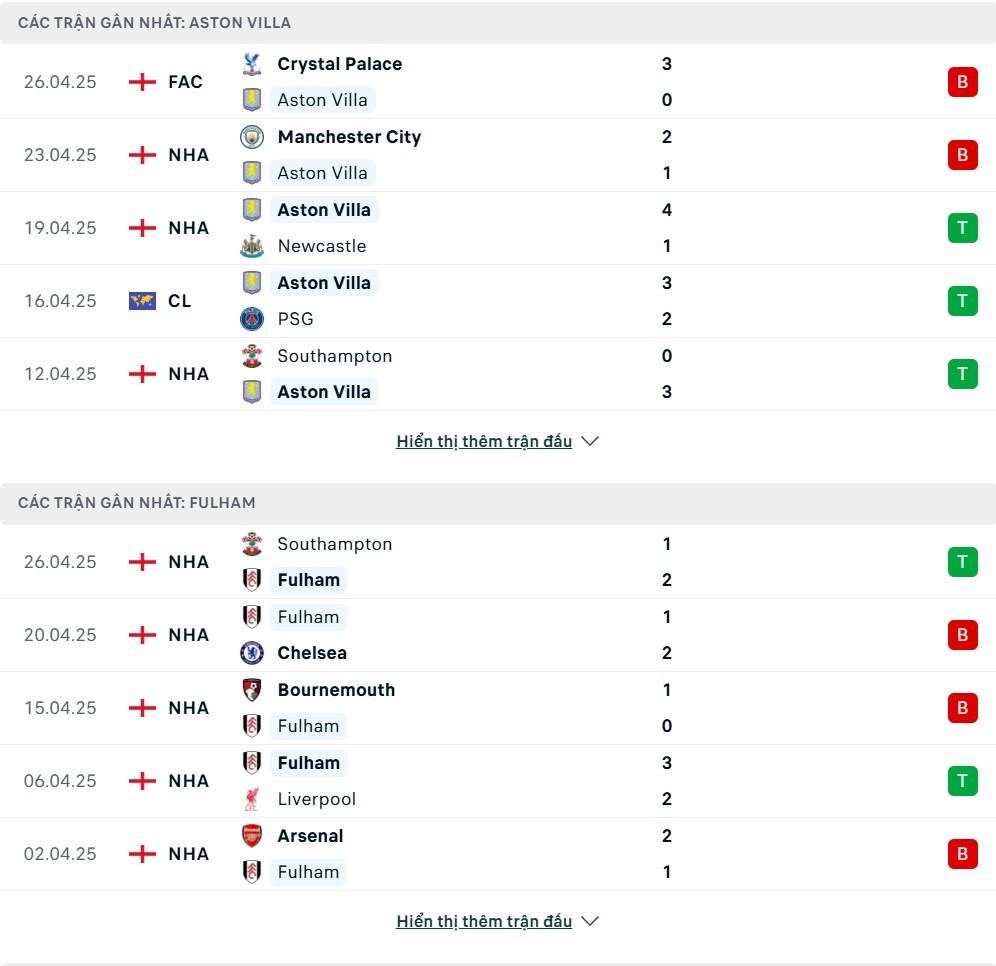Screen dimensions: 996x966
Task: Expand more Aston Villa matches chevron
Action: coord(590,441)
